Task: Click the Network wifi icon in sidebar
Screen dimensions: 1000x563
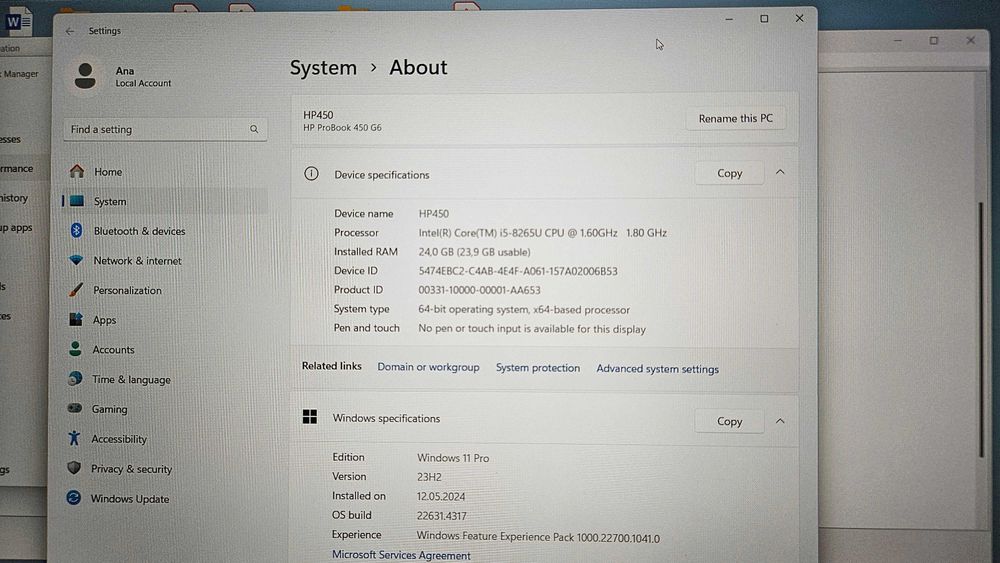Action: coord(76,260)
